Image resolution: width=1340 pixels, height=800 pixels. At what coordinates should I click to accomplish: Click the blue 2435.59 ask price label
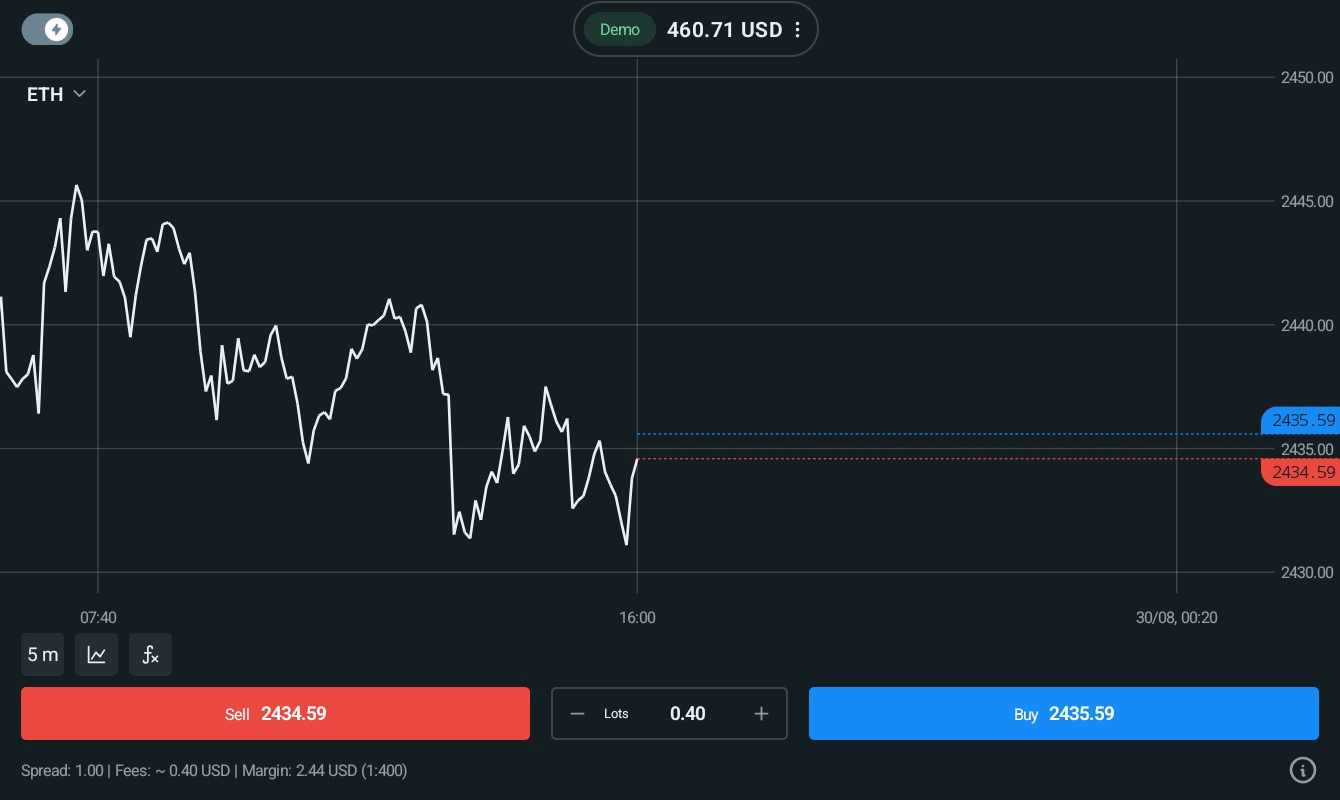coord(1301,421)
